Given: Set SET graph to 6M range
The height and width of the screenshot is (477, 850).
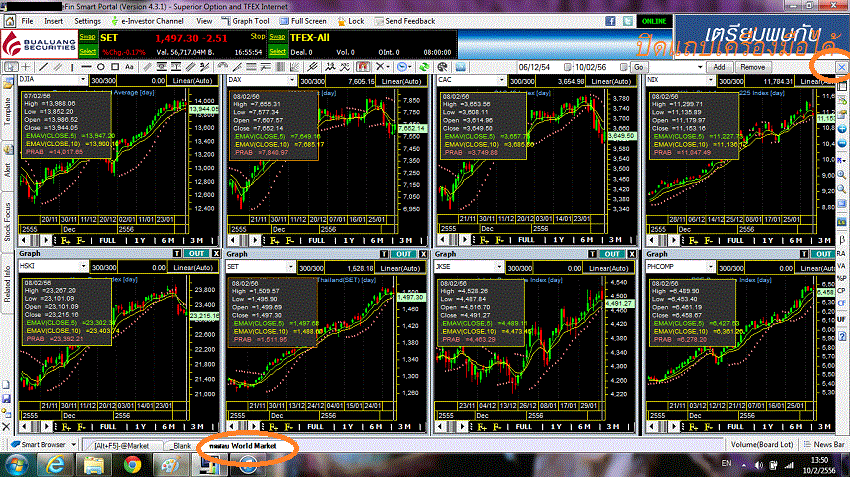Looking at the screenshot, I should [376, 427].
